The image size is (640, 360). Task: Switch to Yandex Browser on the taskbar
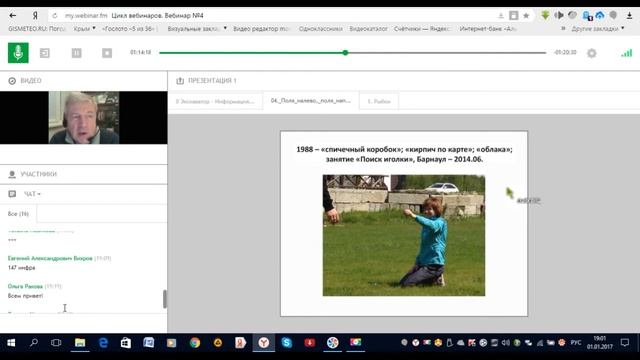coord(264,343)
